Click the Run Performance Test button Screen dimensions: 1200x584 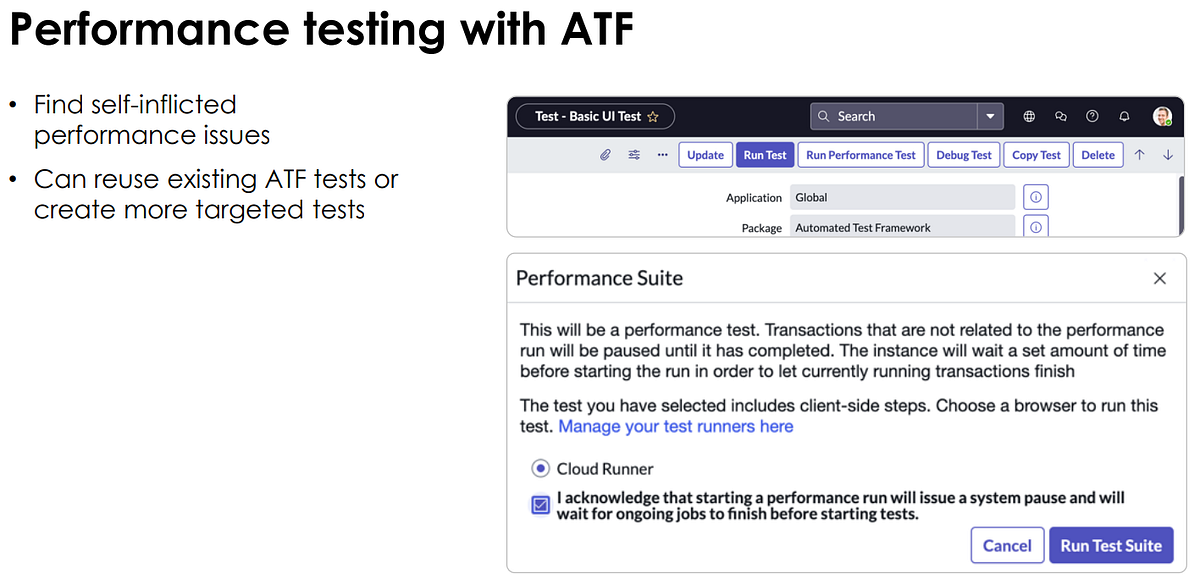click(x=860, y=154)
